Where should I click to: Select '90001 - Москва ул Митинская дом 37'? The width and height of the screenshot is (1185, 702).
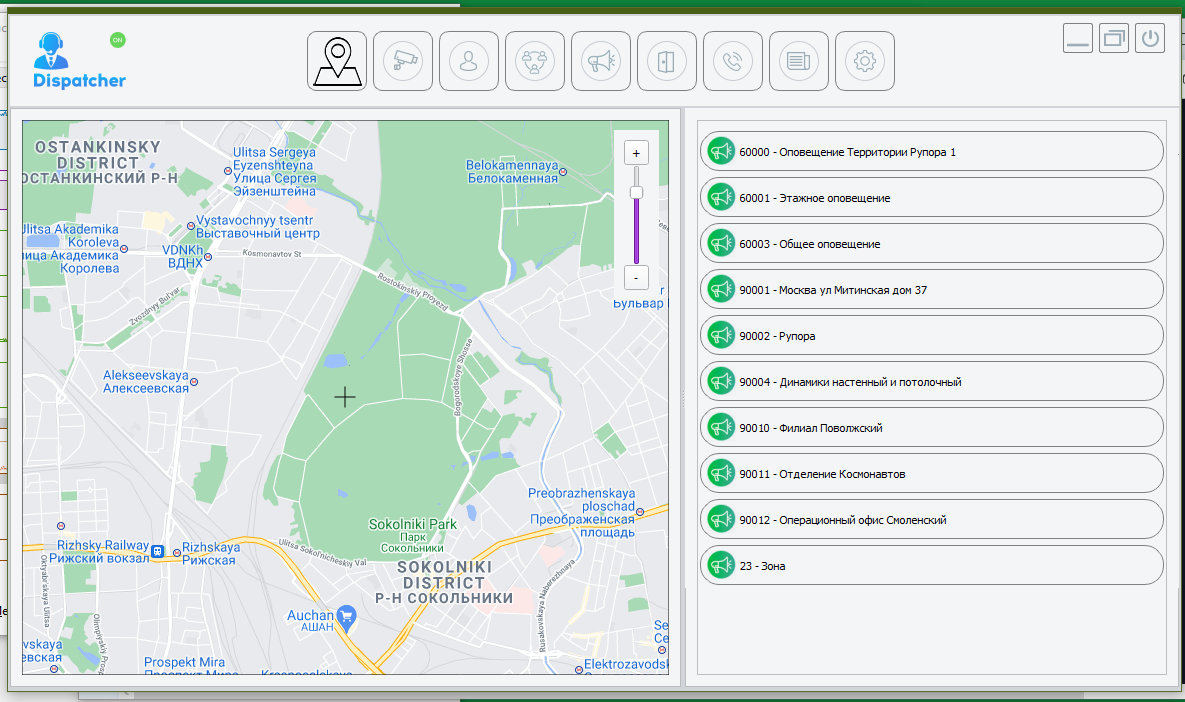pyautogui.click(x=931, y=289)
